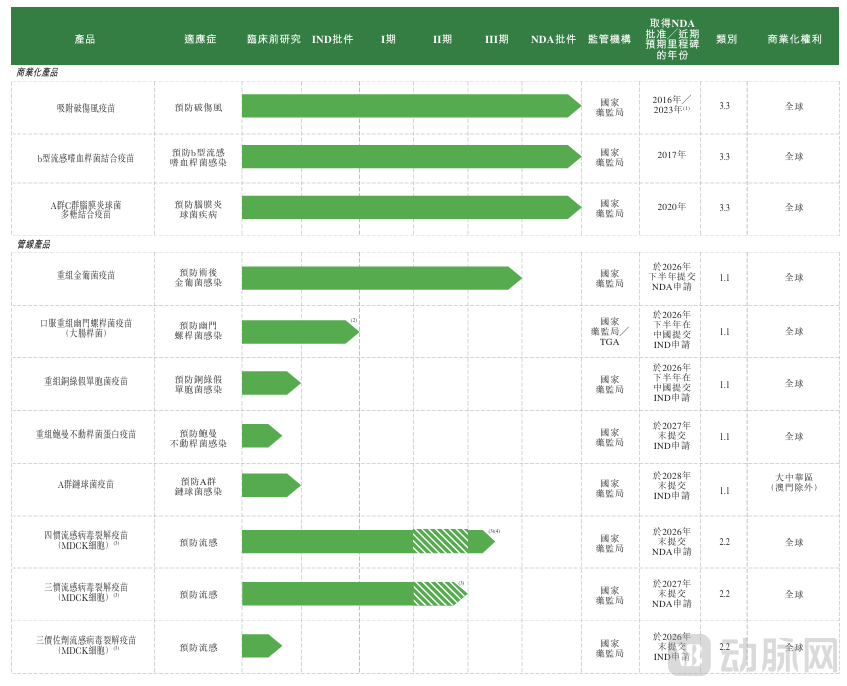
Task: Select product name b型流感嗜血桿菌結合疫苗
Action: [85, 158]
